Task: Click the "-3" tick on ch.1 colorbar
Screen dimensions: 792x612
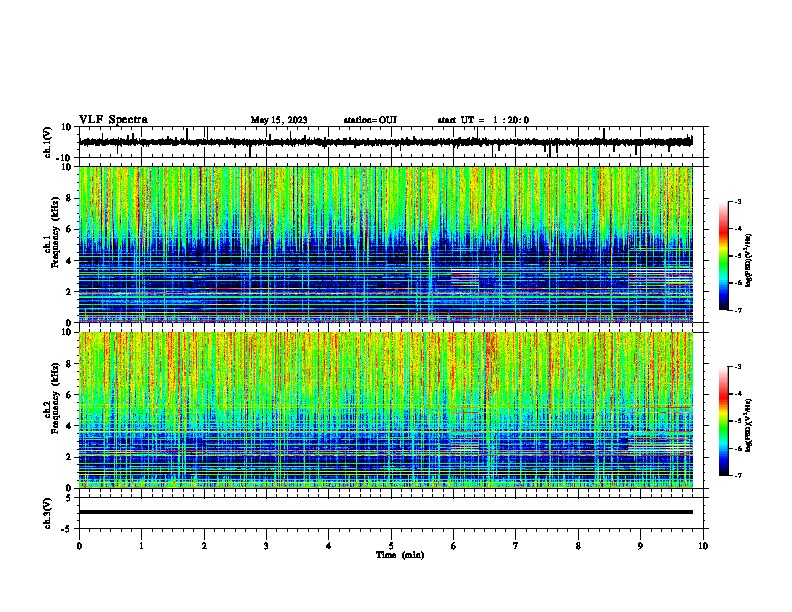Action: click(x=738, y=201)
